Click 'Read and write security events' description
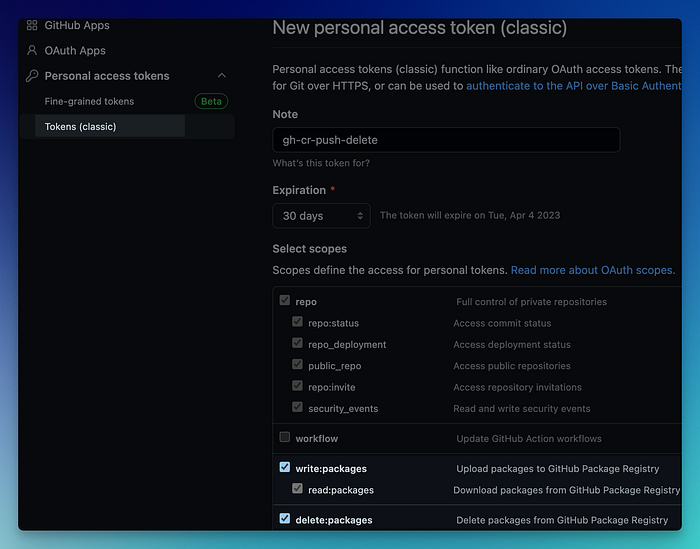The image size is (700, 549). 522,409
